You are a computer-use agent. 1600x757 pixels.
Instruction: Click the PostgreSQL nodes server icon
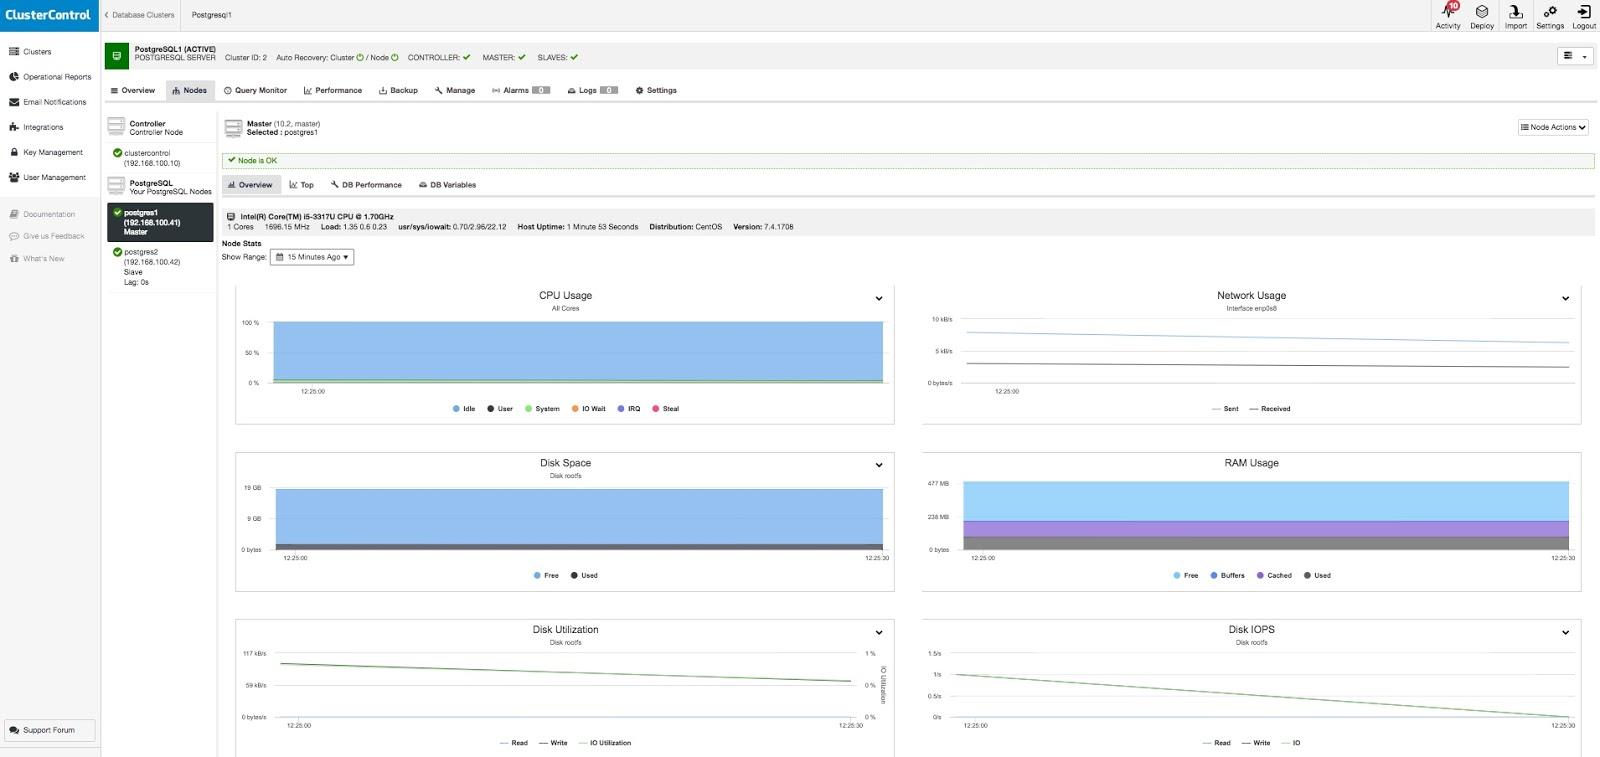[116, 186]
